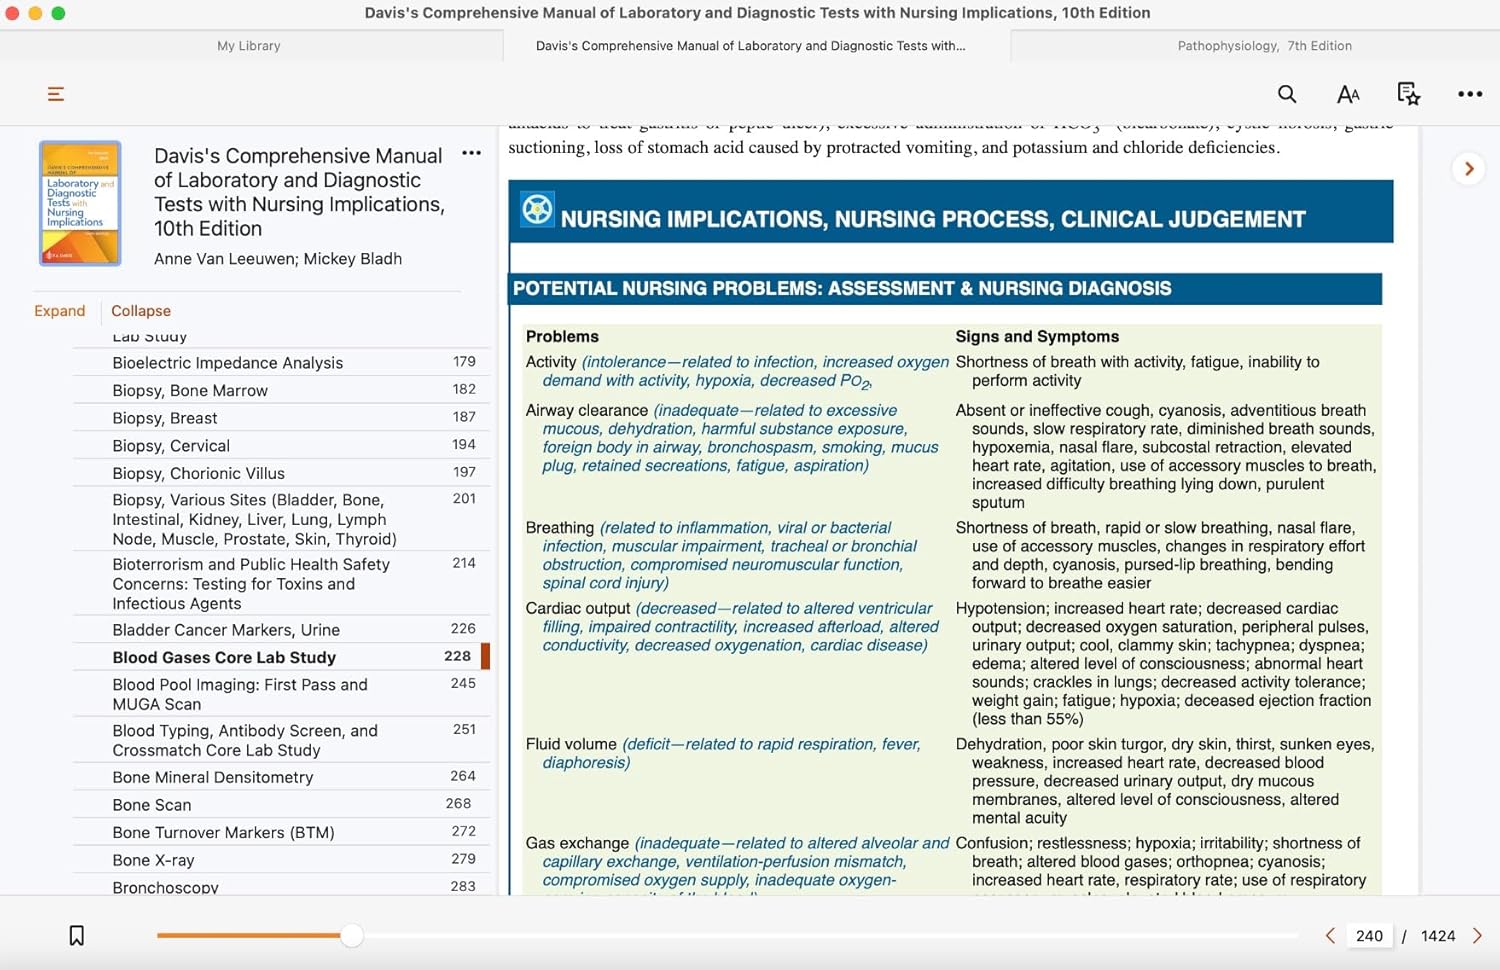The width and height of the screenshot is (1500, 970).
Task: Go to next page with orange side chevron
Action: tap(1468, 169)
